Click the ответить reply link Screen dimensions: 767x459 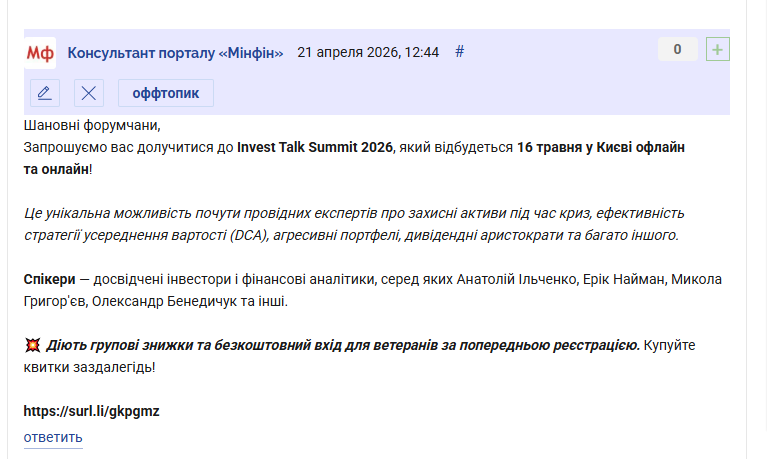[53, 437]
